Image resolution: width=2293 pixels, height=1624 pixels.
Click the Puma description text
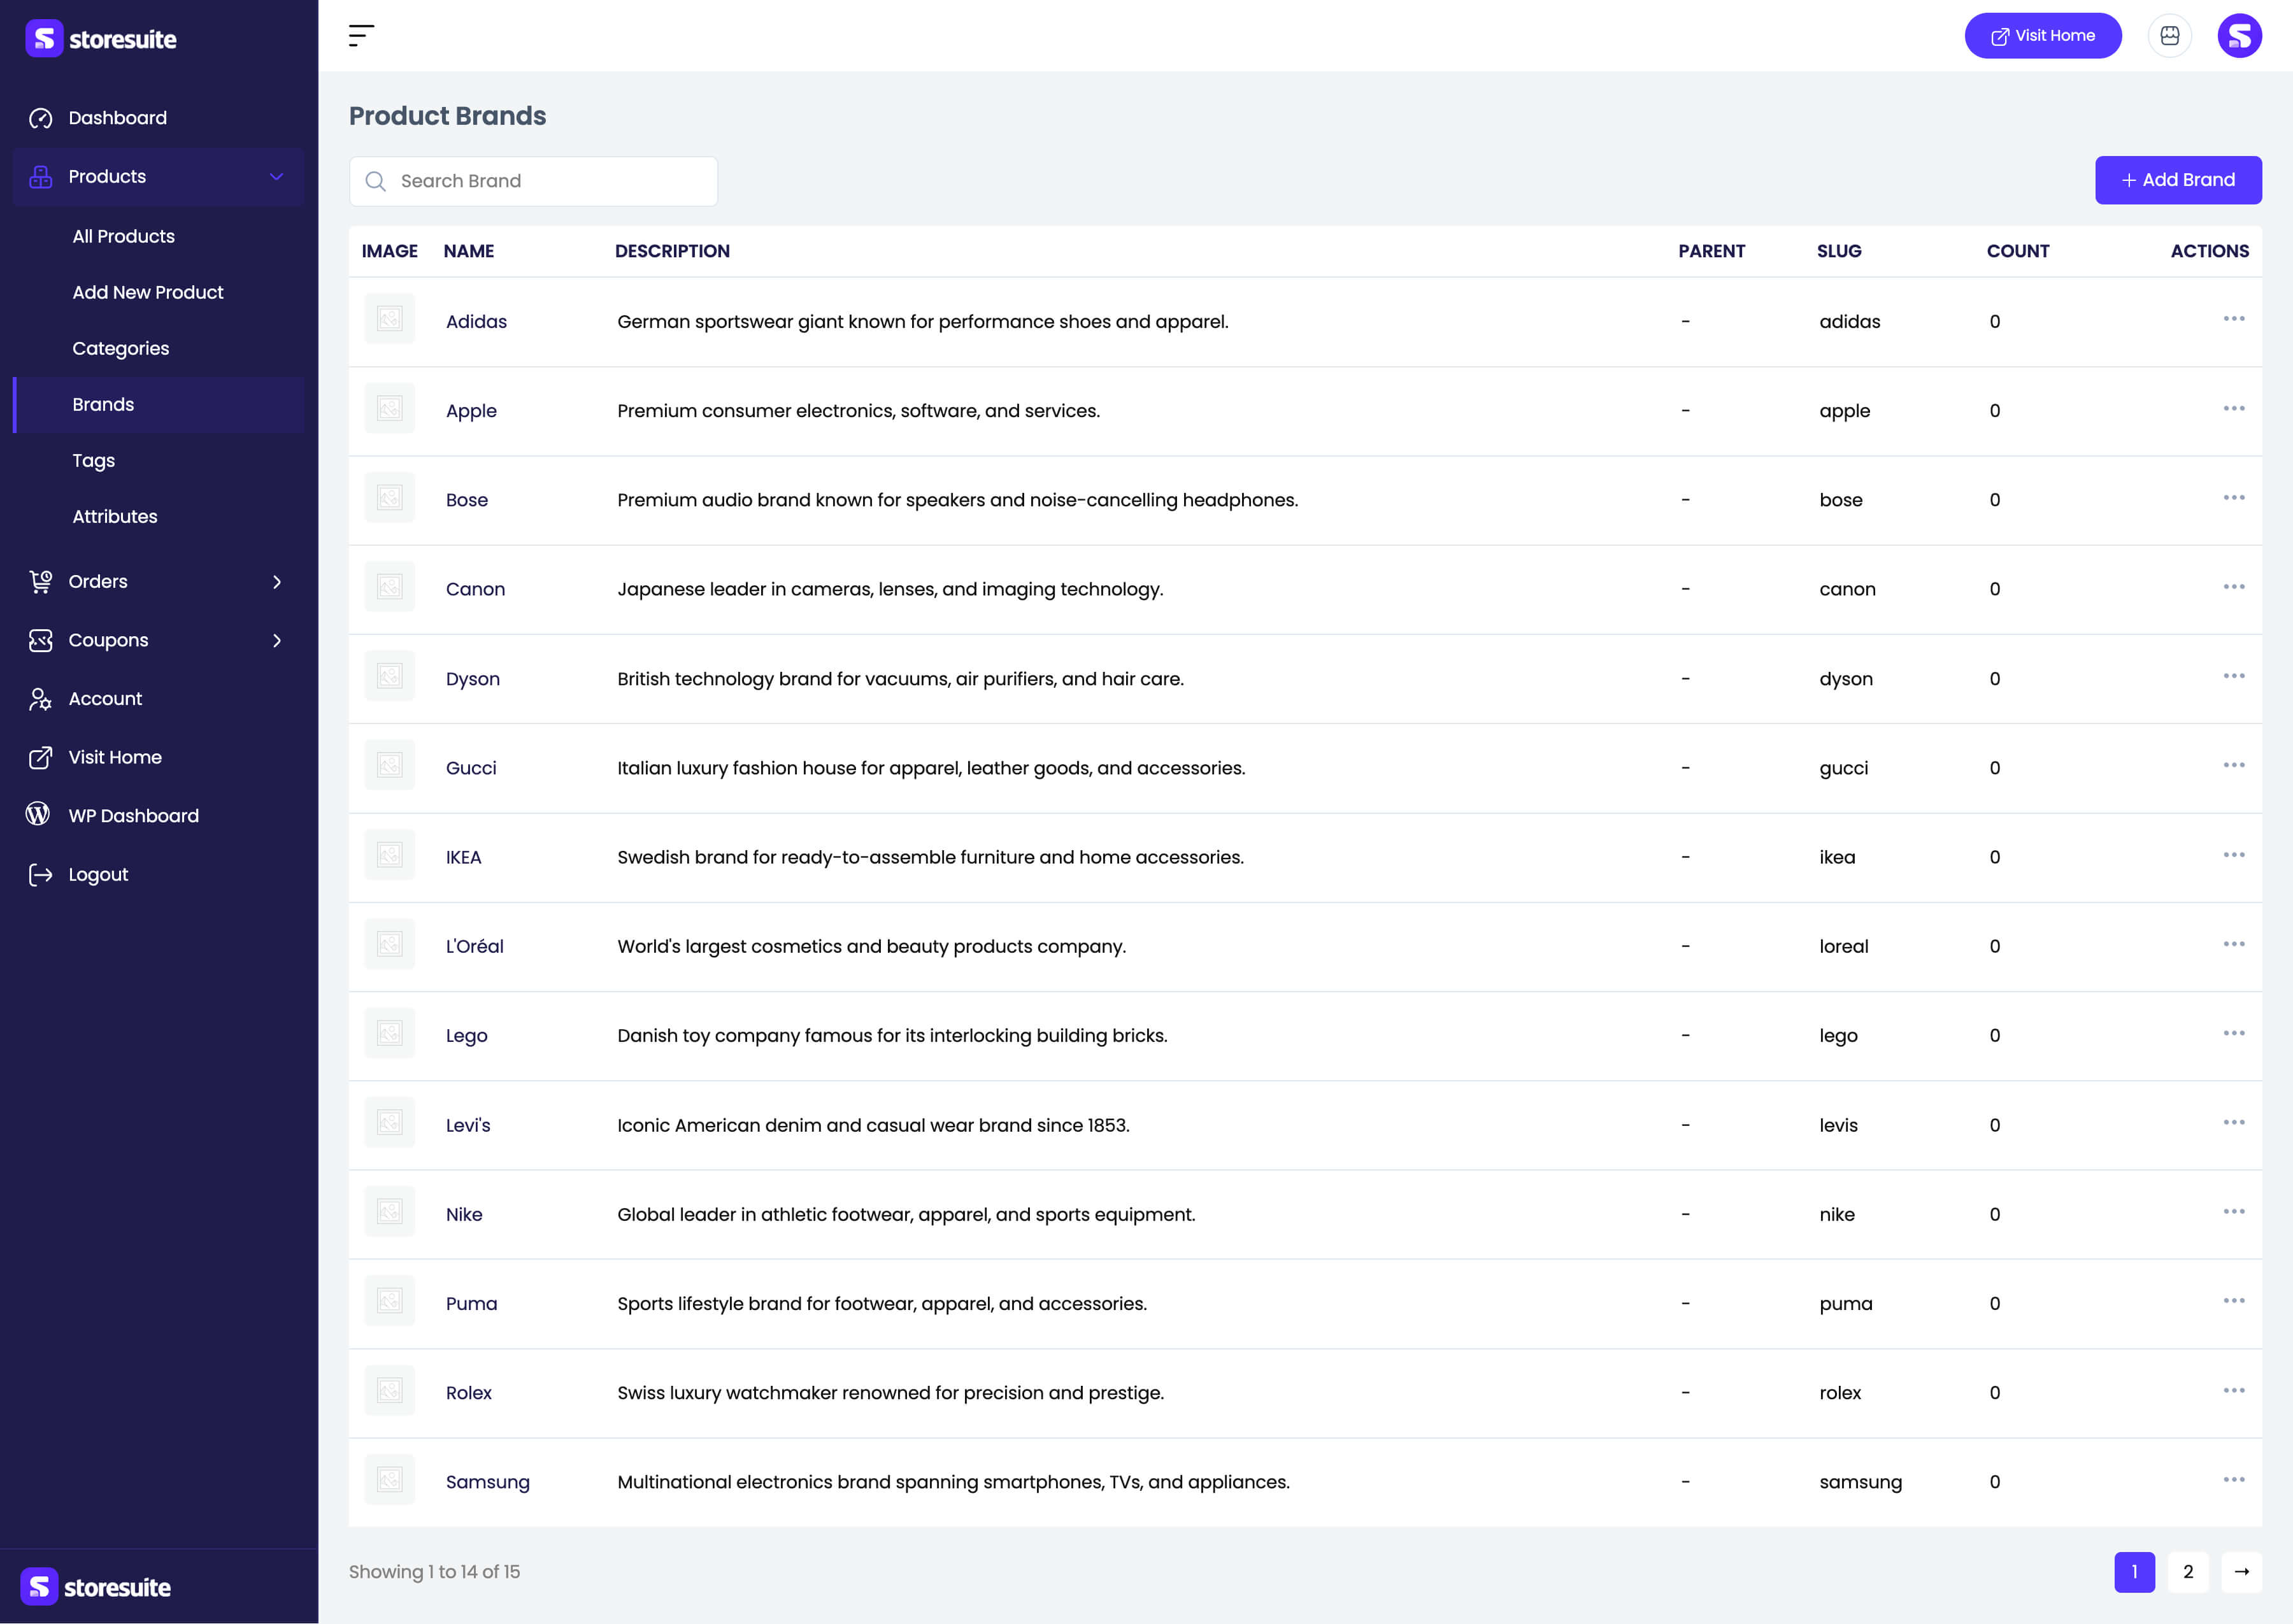pyautogui.click(x=882, y=1304)
